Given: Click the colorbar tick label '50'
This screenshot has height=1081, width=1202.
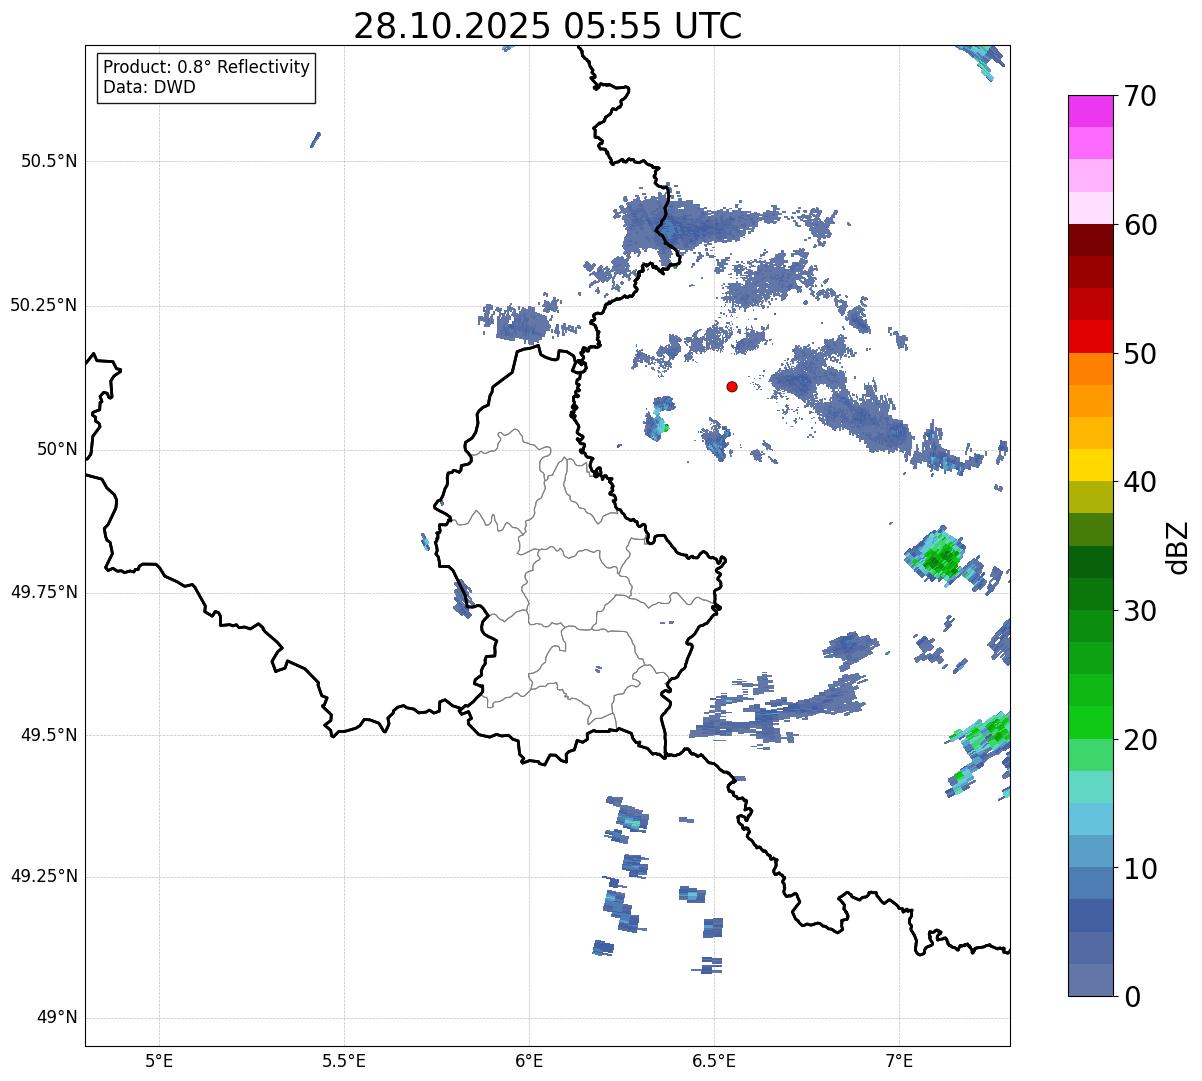Looking at the screenshot, I should point(1140,354).
